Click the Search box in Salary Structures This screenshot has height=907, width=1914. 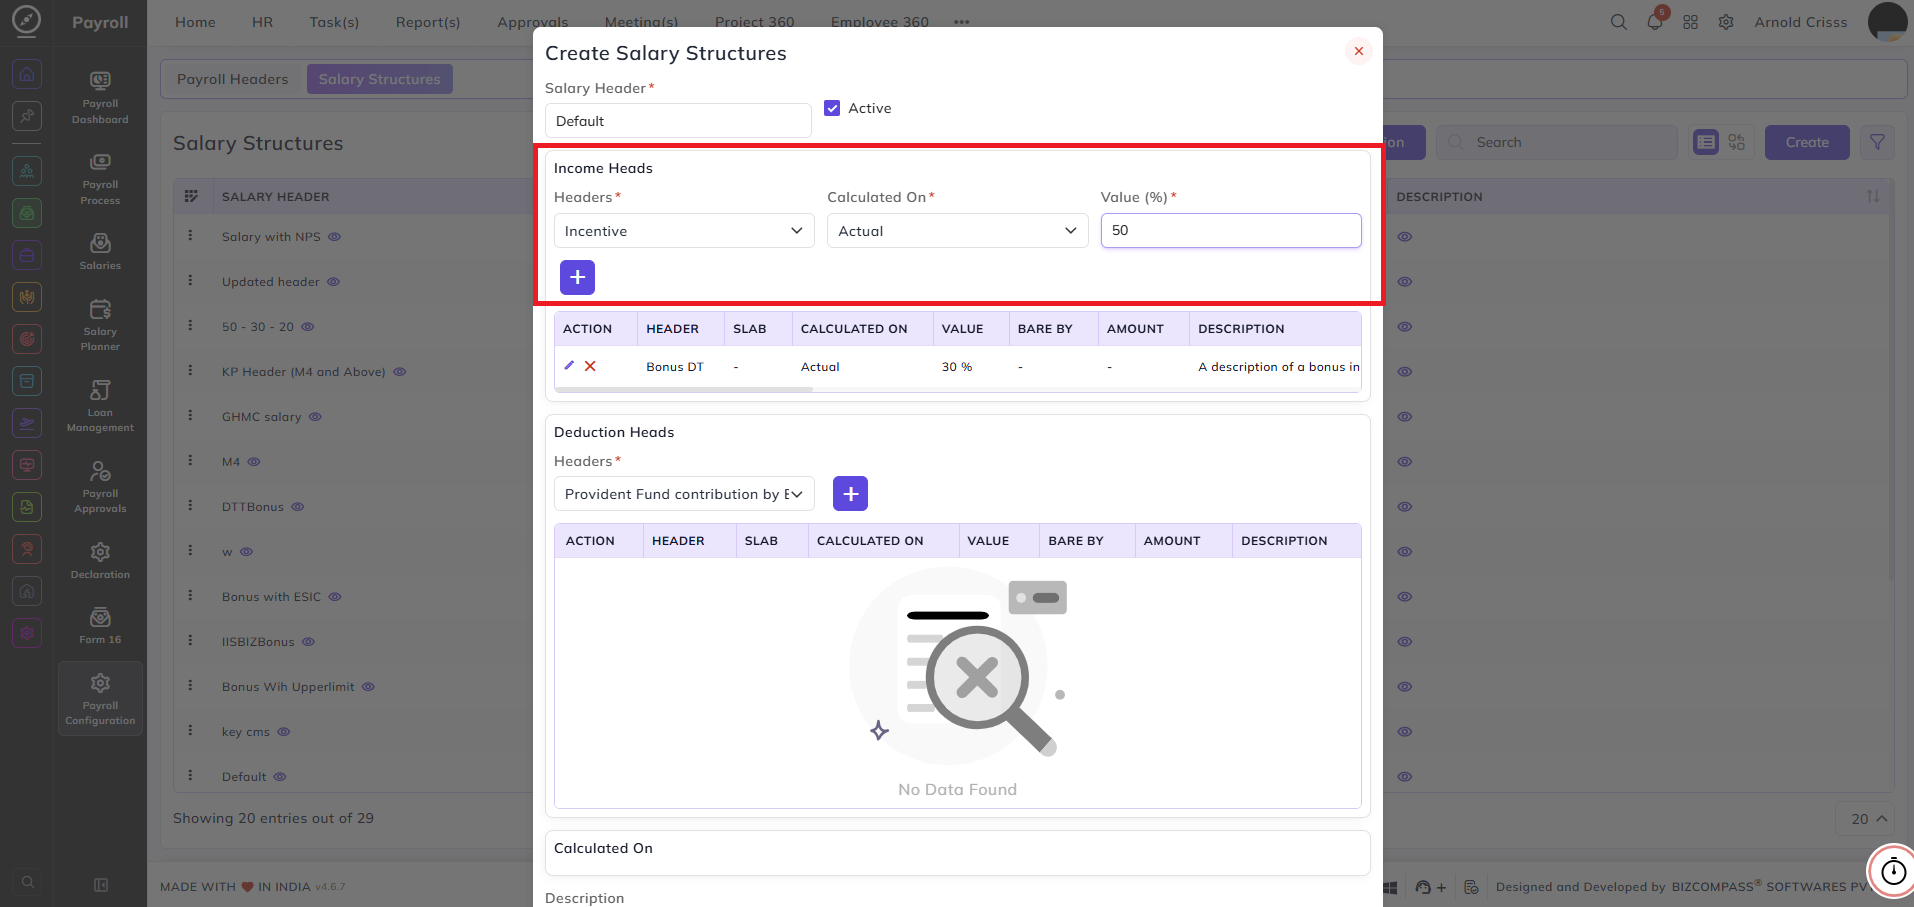1557,142
